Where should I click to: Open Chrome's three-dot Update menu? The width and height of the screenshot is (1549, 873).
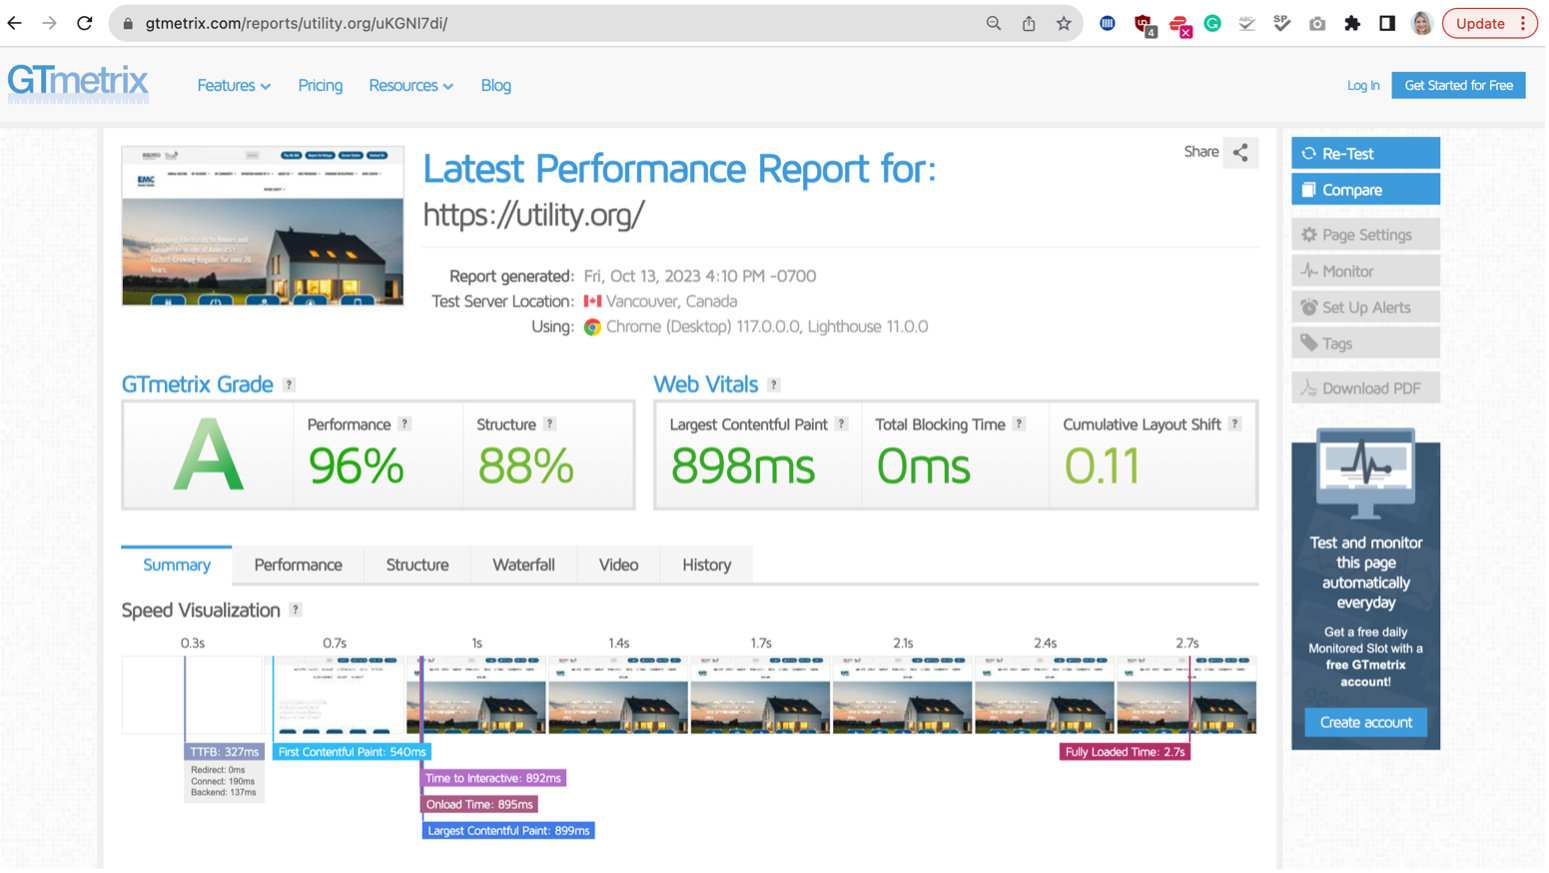click(1522, 23)
